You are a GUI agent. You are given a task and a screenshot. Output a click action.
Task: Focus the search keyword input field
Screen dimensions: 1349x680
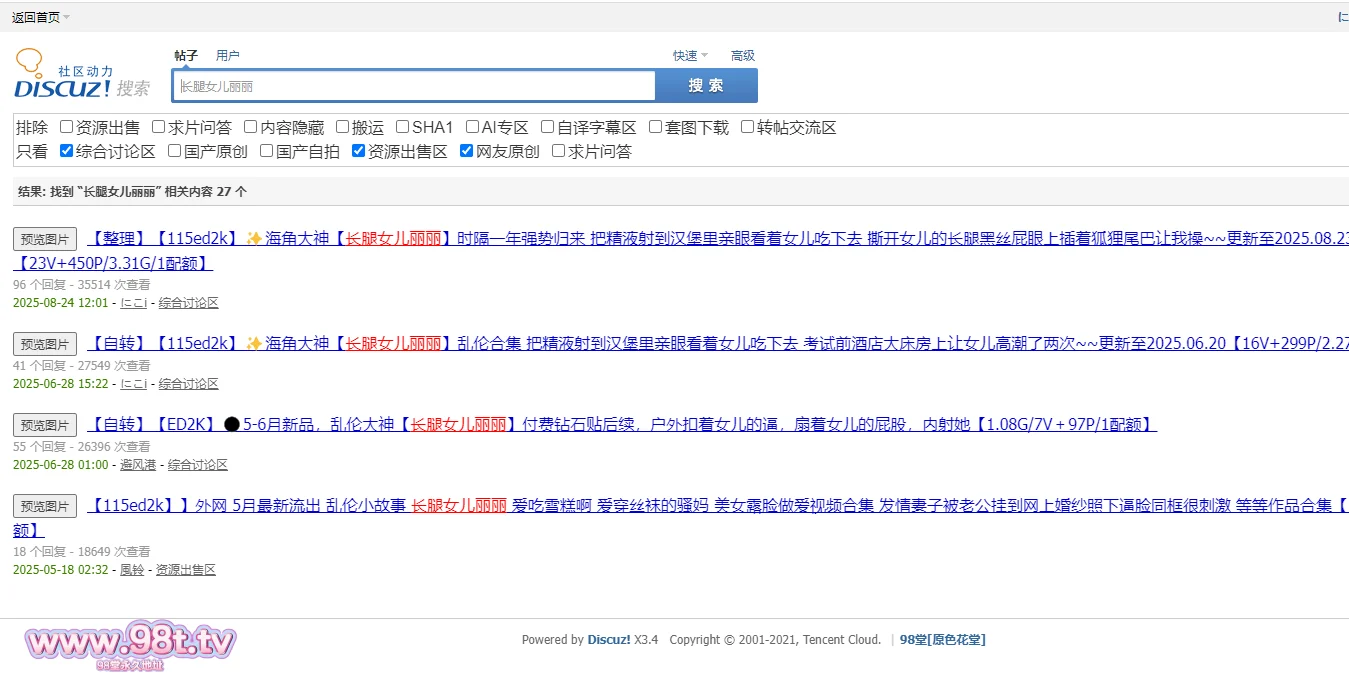414,86
